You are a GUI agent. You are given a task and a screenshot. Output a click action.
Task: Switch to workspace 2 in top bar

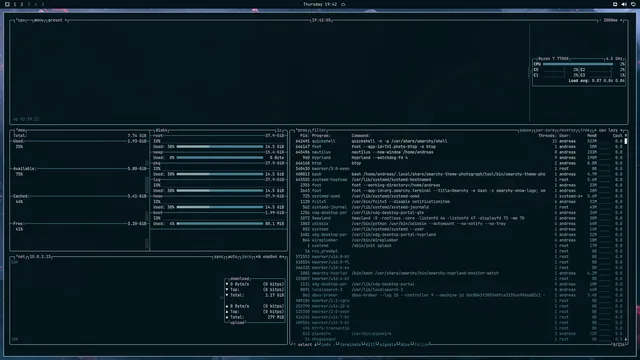point(22,4)
